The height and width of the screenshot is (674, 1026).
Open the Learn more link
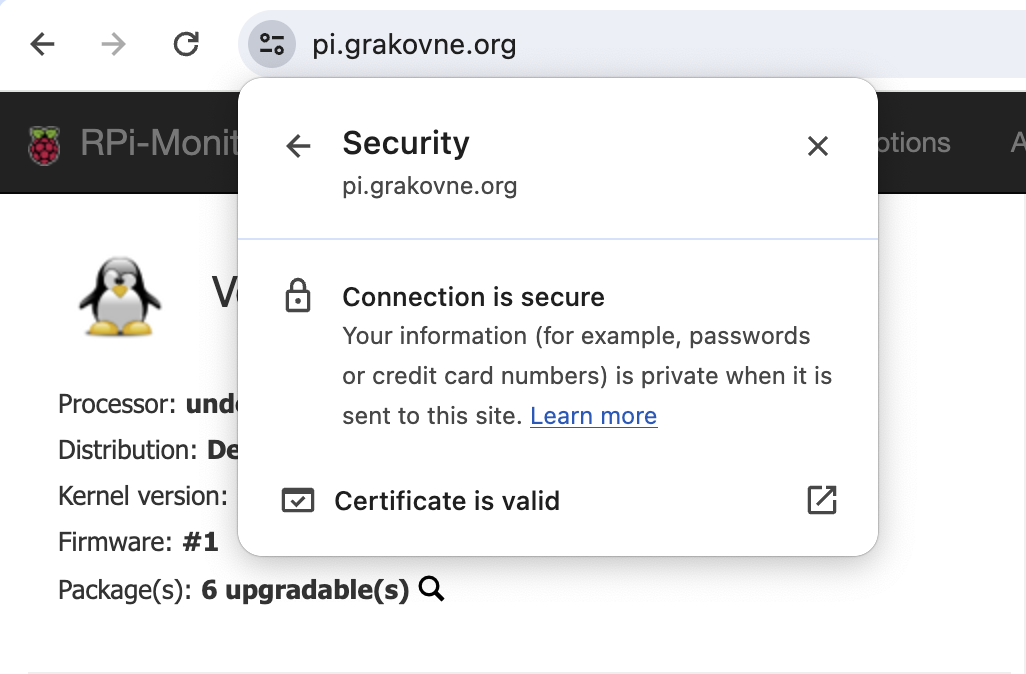tap(593, 416)
